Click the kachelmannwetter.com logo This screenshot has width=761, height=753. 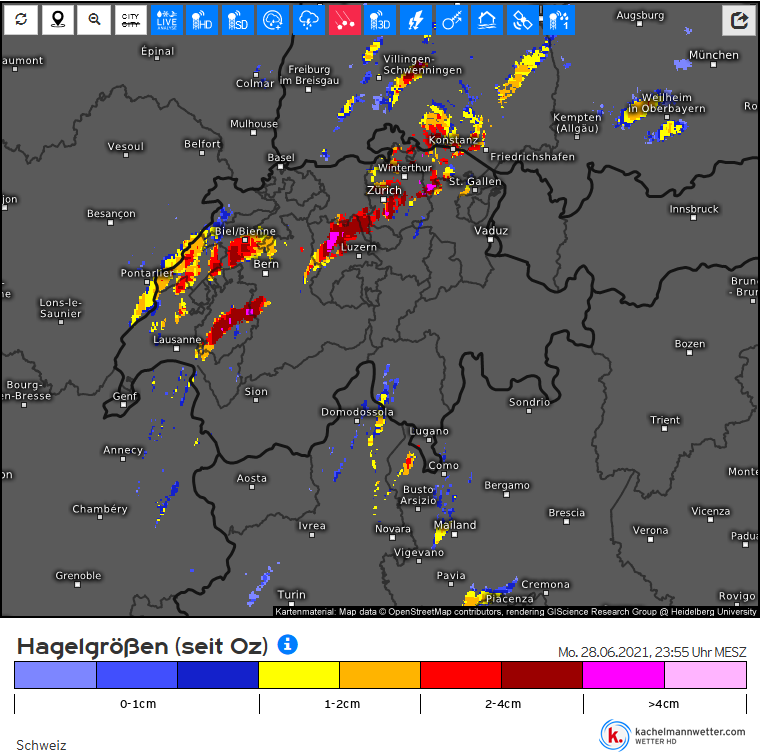click(673, 735)
